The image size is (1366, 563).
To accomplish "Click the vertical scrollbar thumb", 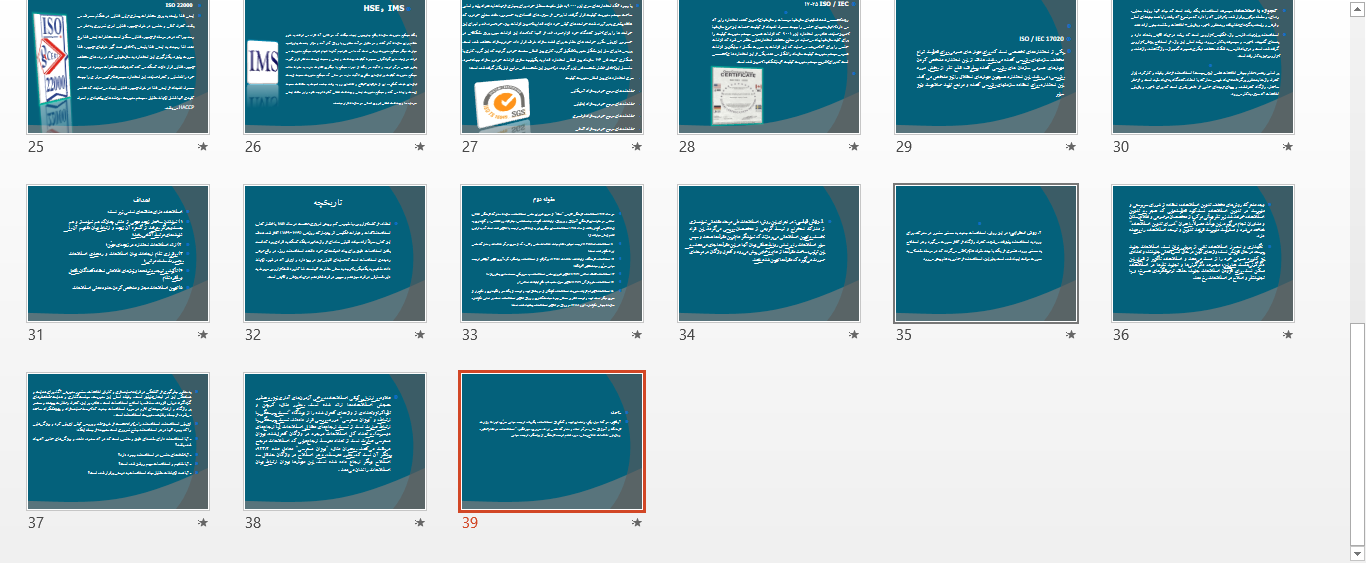I will [x=1357, y=434].
